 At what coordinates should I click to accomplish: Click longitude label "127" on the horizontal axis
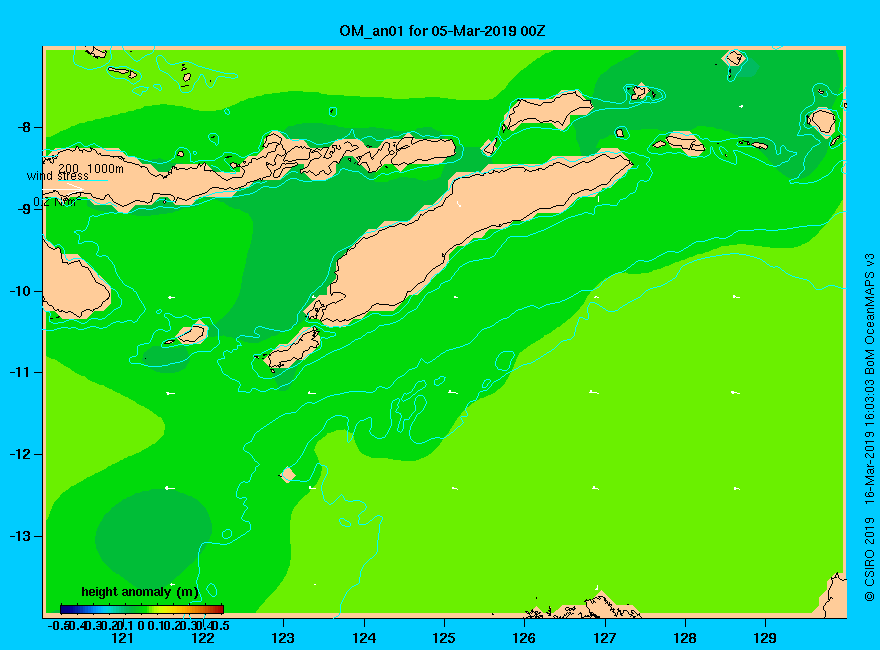tap(604, 638)
